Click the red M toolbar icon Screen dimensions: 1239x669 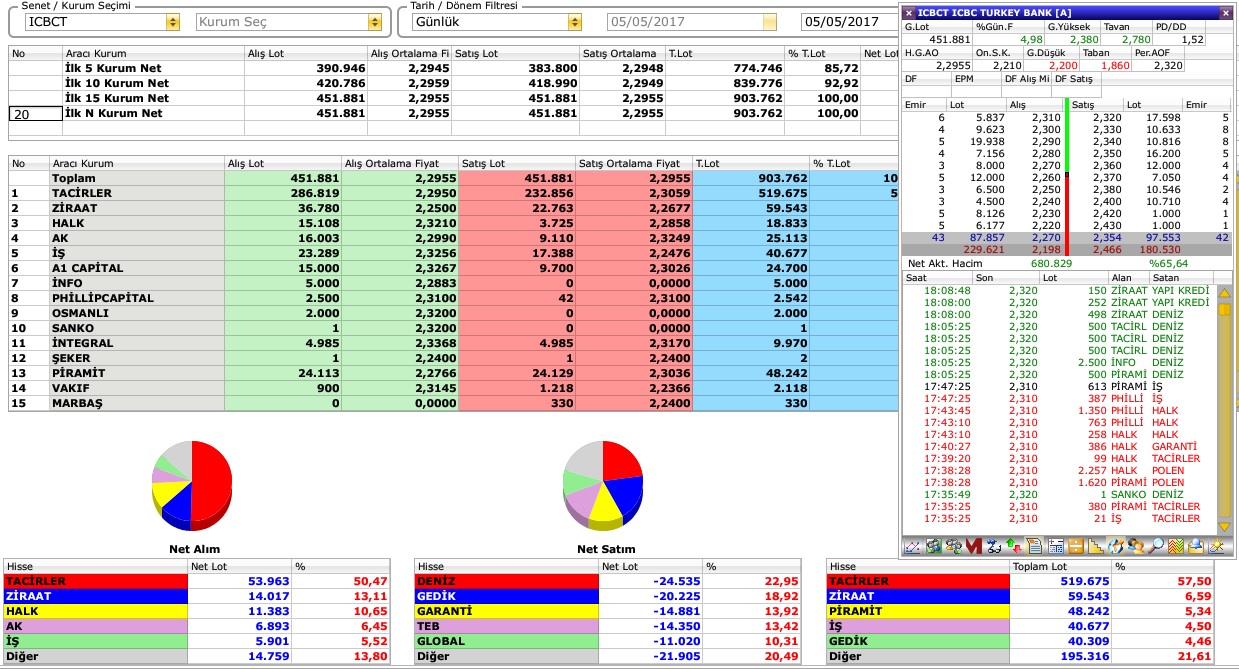pyautogui.click(x=973, y=547)
